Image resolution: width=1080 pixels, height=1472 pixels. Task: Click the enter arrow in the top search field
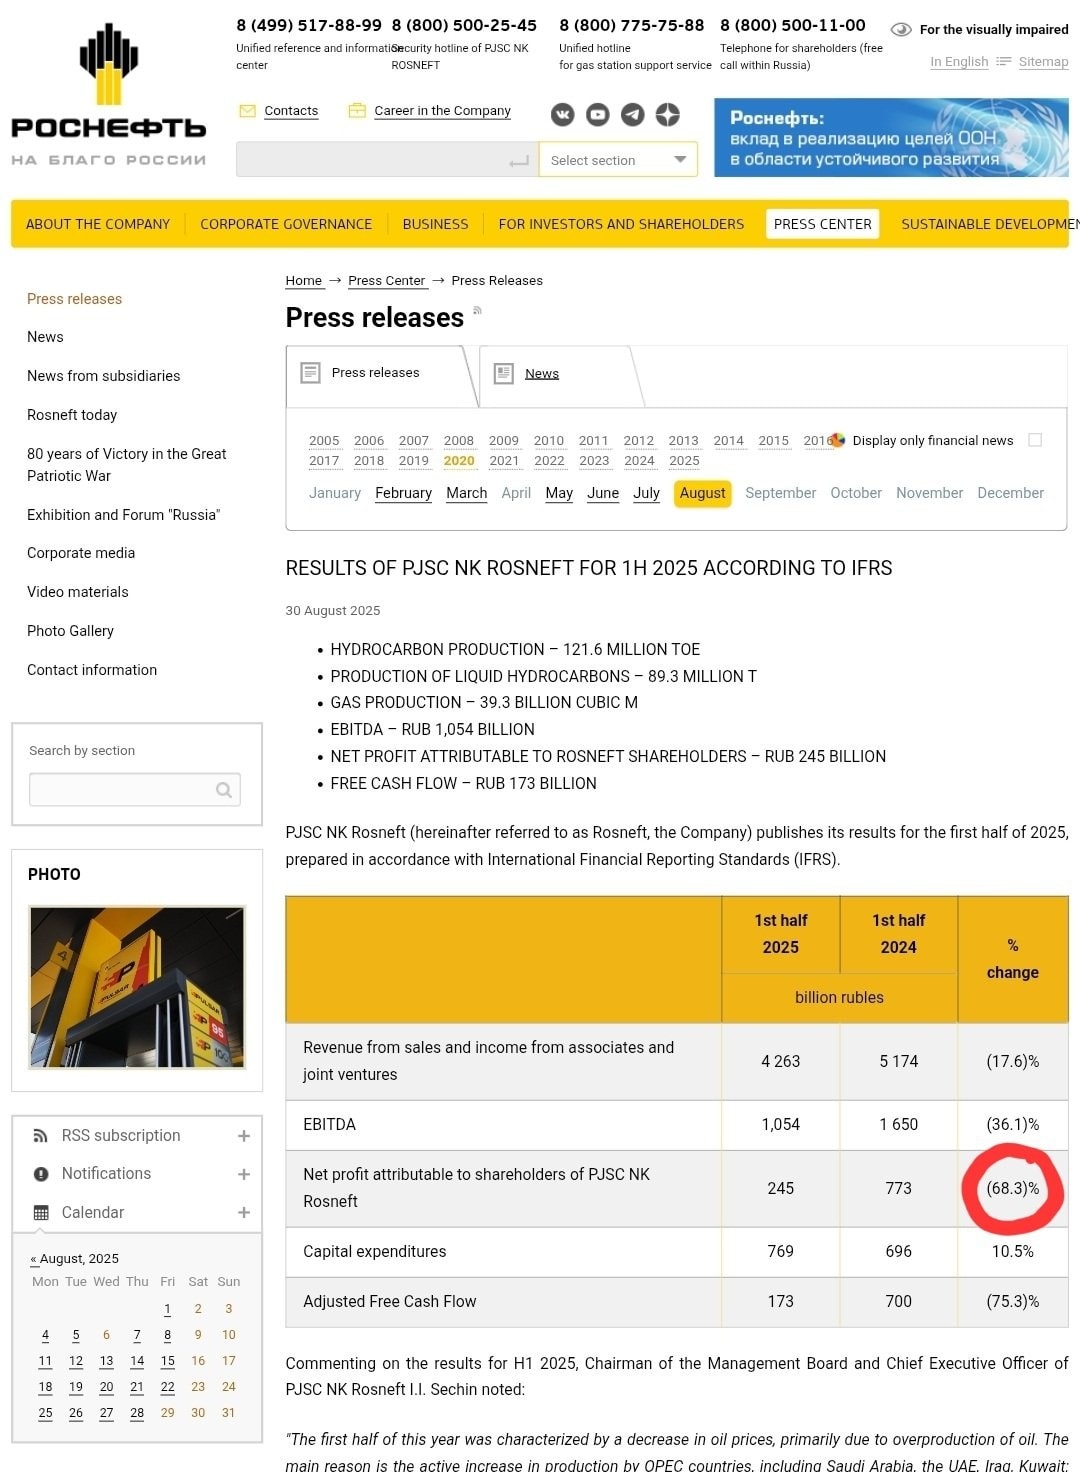pos(519,161)
